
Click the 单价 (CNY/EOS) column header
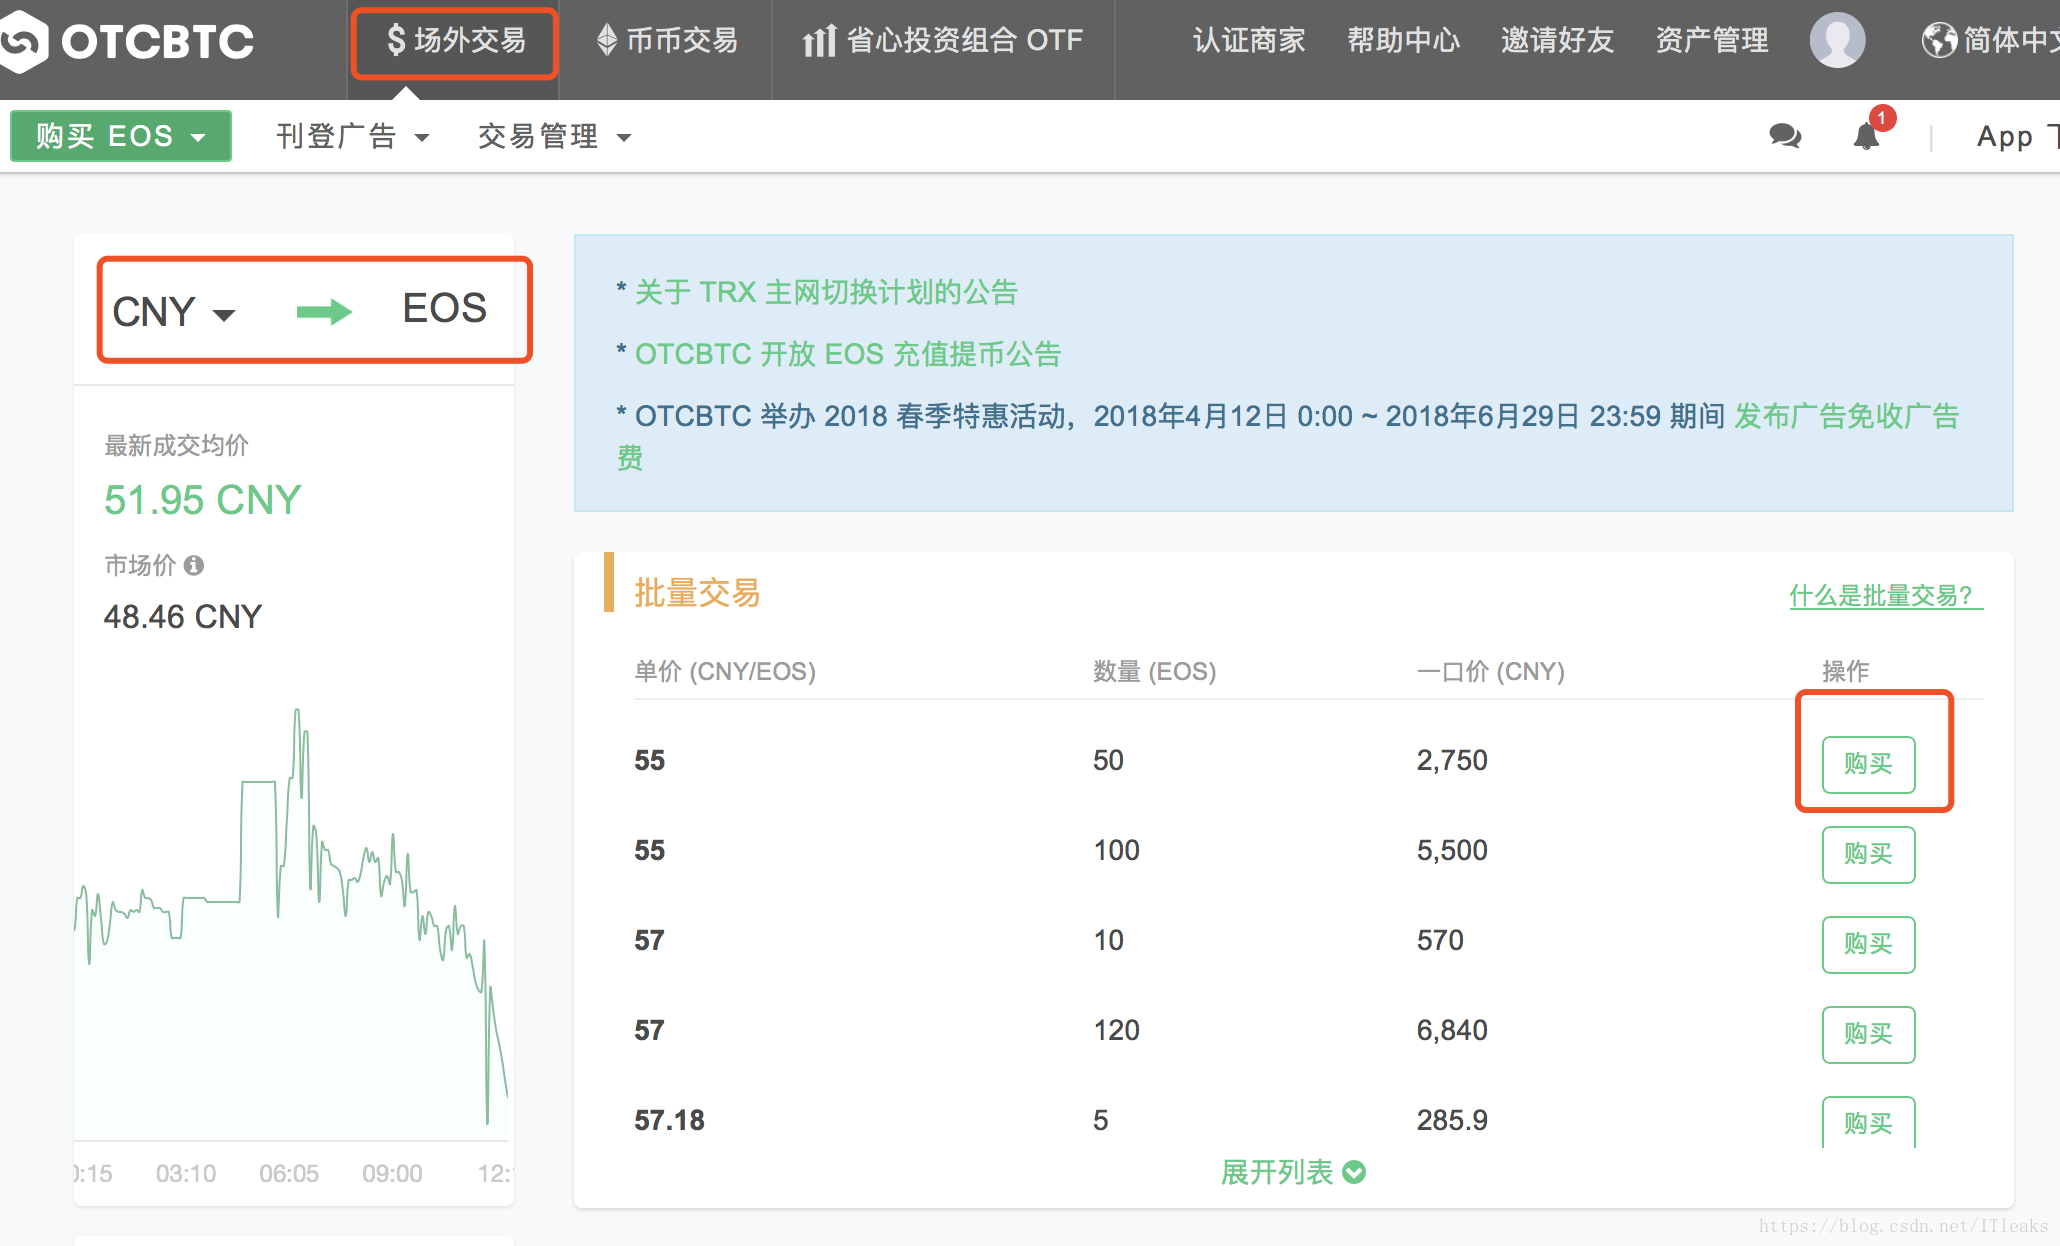(x=724, y=671)
